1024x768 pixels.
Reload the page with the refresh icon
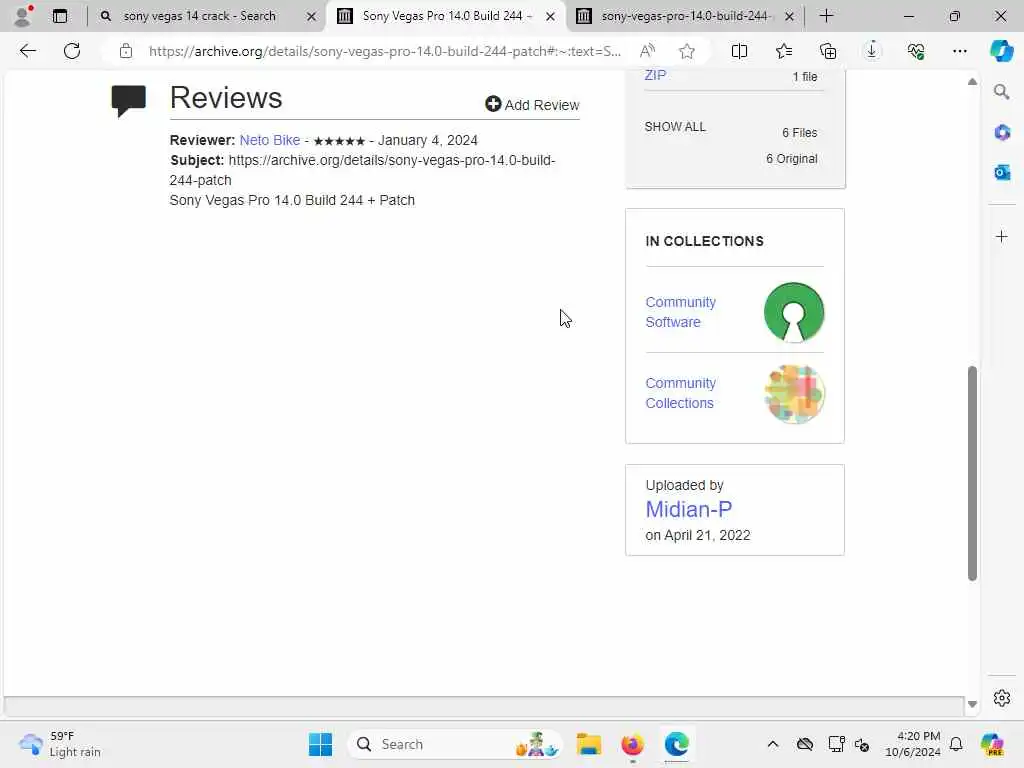[72, 51]
